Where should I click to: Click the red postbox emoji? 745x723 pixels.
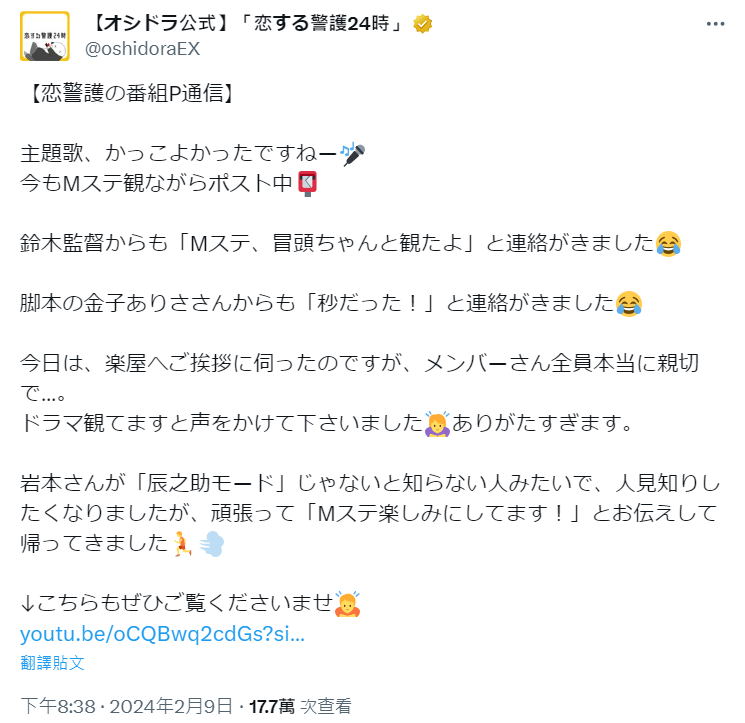tap(307, 183)
